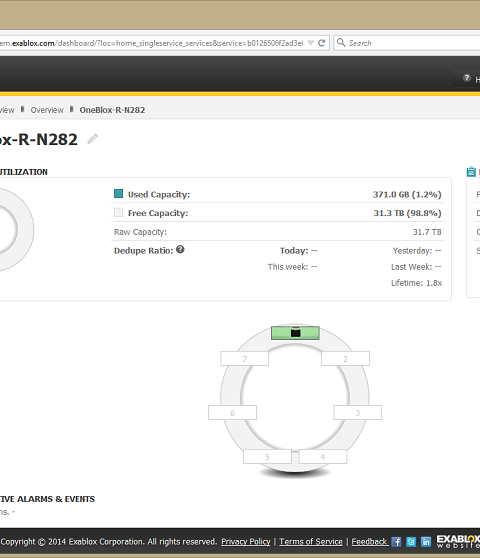This screenshot has width=480, height=558.
Task: Click the Used Capacity teal color swatch
Action: point(118,194)
